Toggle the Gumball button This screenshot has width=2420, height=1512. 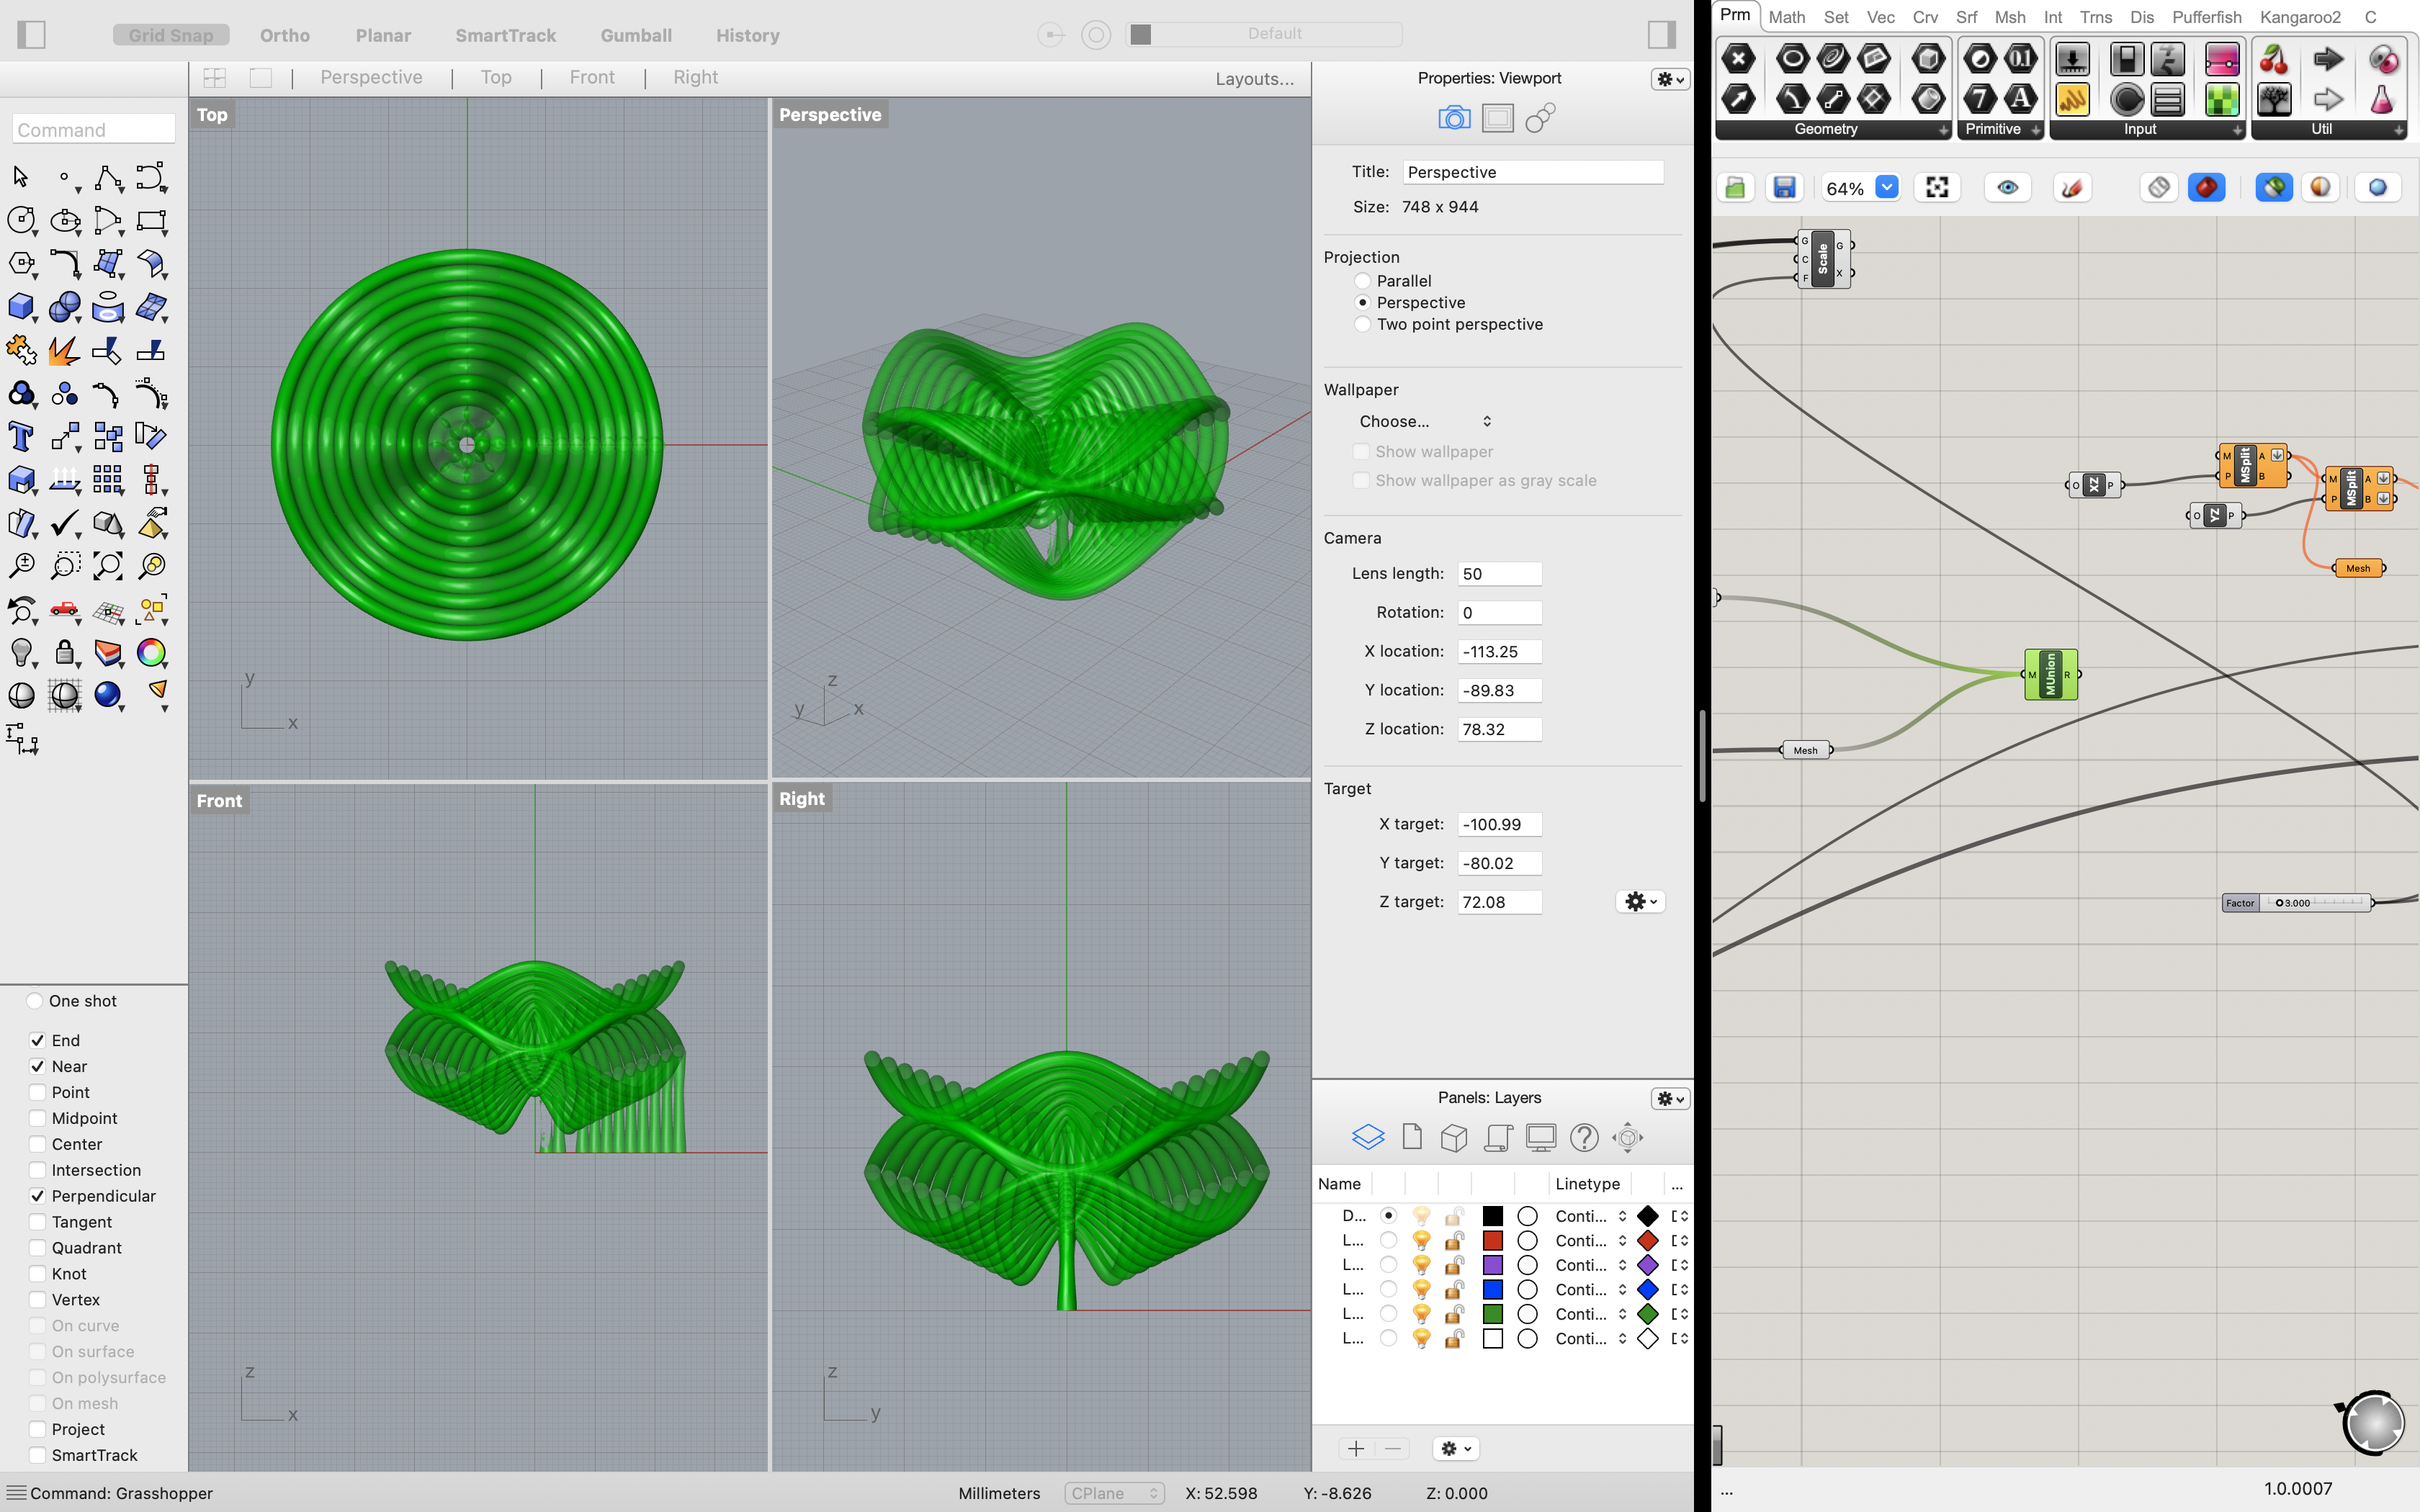636,35
